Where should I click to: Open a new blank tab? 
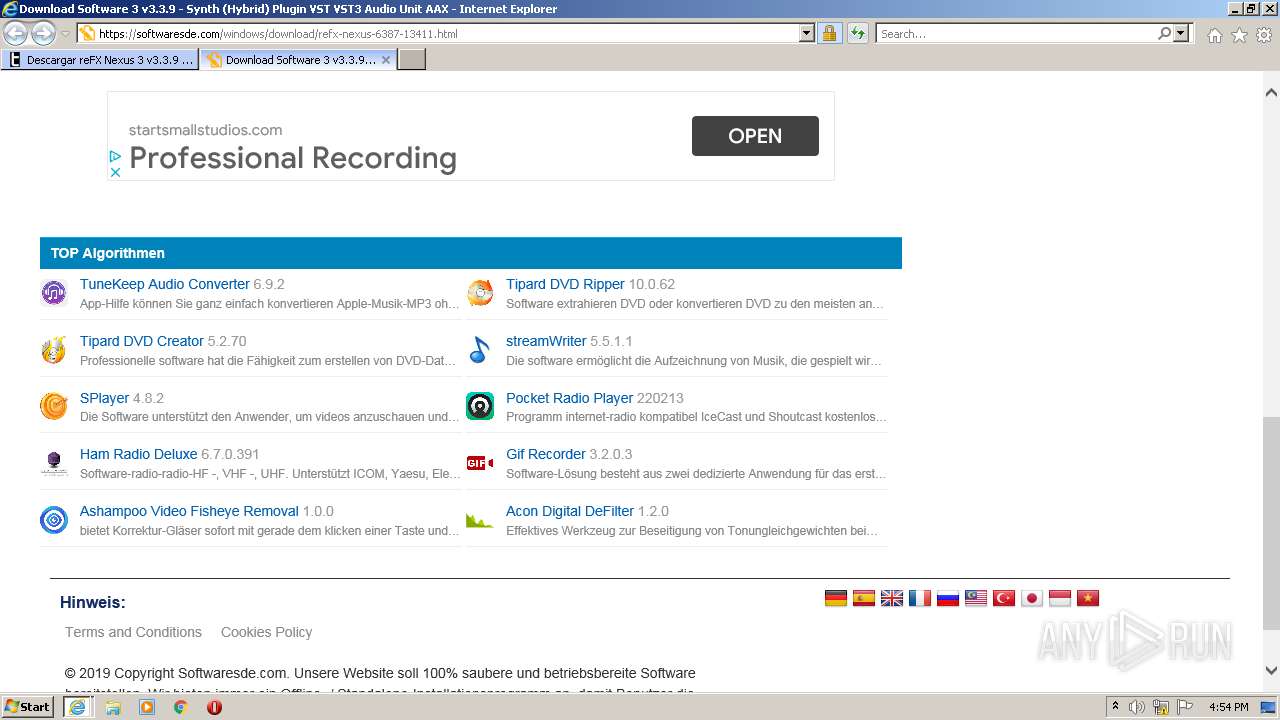pyautogui.click(x=412, y=60)
